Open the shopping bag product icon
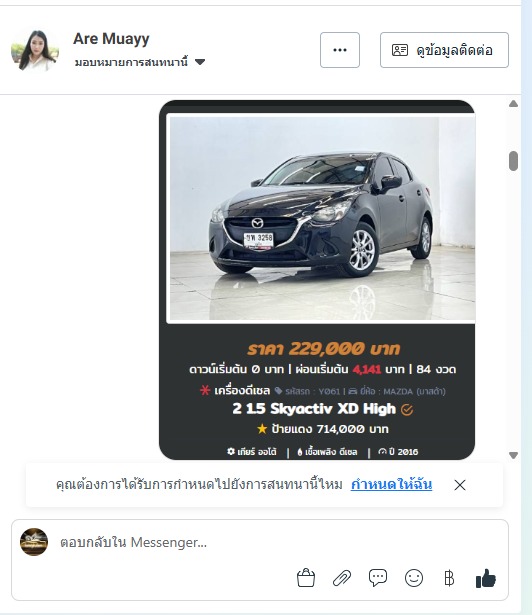532x615 pixels. point(306,578)
